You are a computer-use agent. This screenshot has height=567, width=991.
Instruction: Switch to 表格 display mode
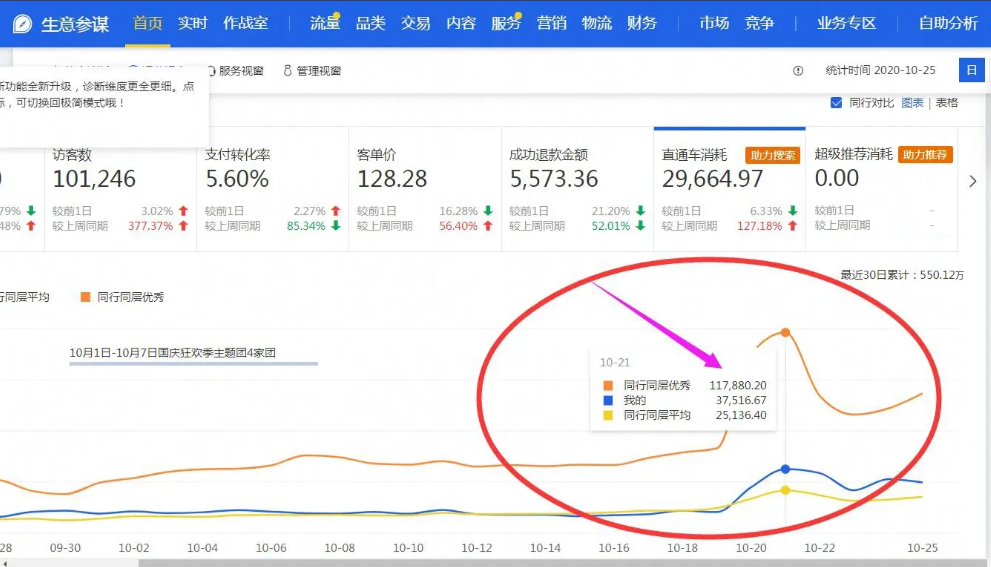tap(947, 103)
